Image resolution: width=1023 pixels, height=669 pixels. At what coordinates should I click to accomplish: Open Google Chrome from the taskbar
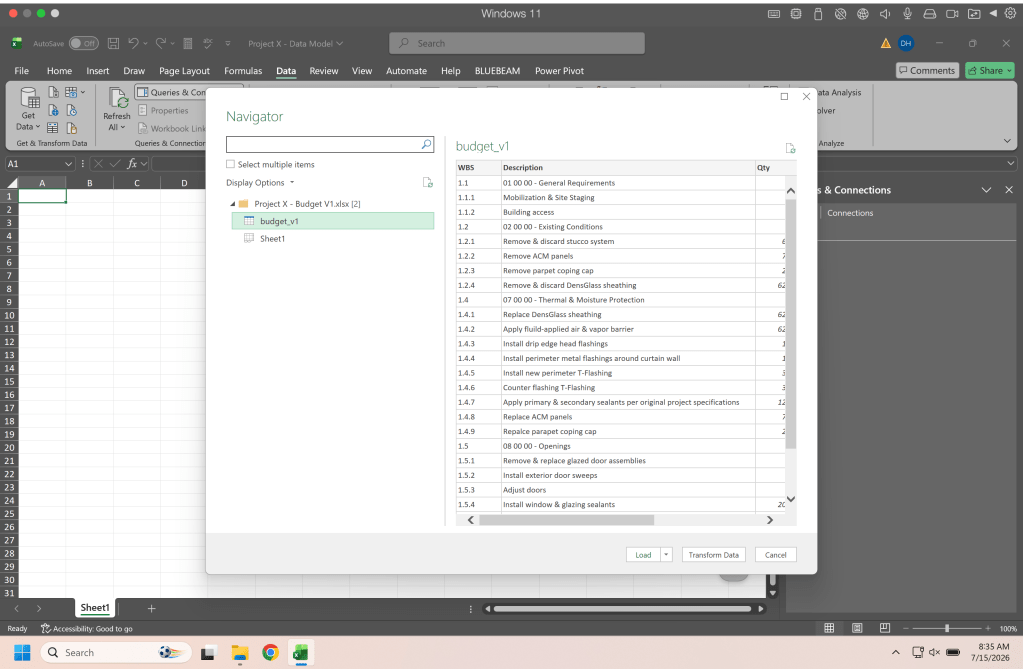[x=270, y=652]
